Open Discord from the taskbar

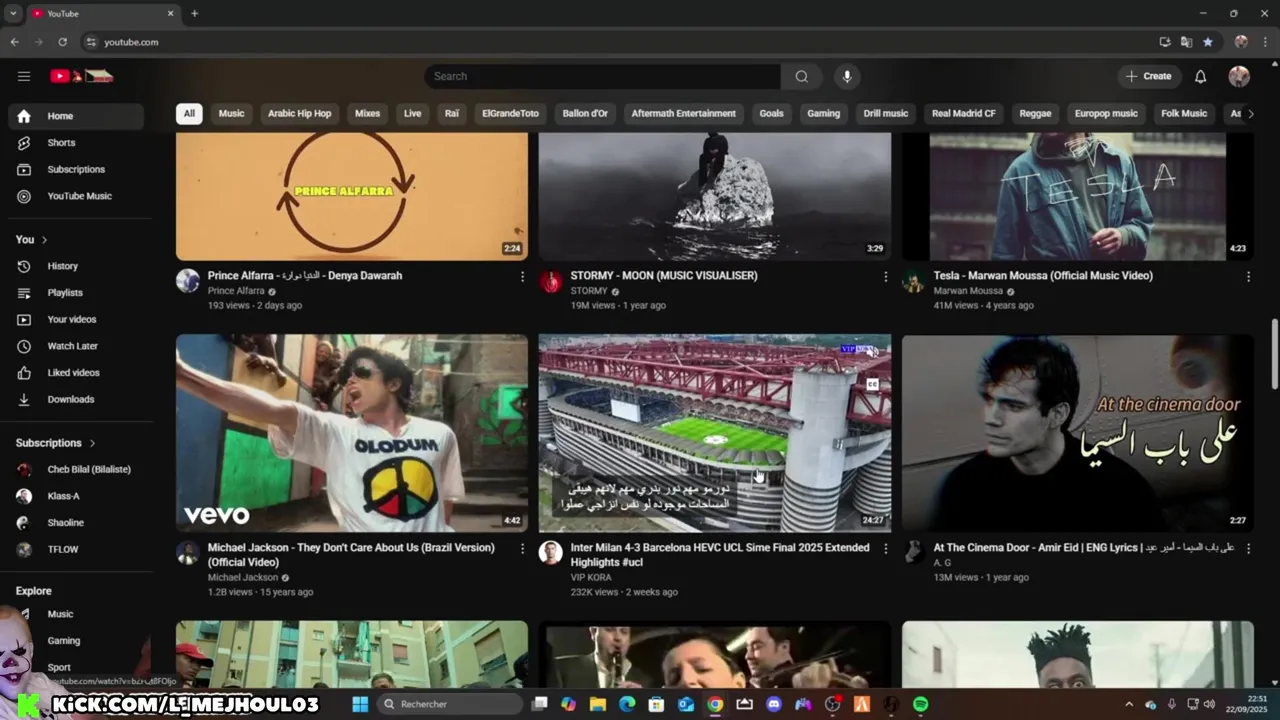pos(773,704)
